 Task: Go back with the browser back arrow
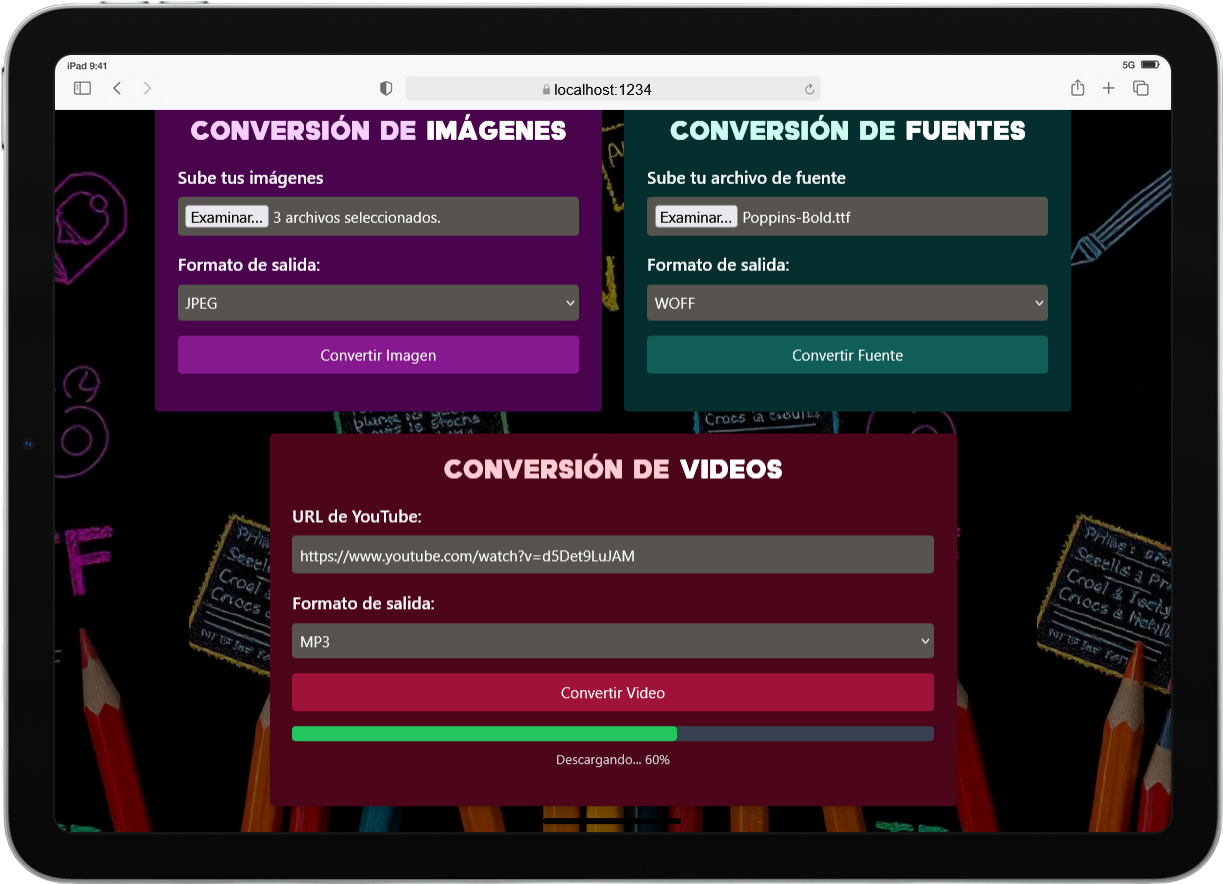(x=117, y=89)
